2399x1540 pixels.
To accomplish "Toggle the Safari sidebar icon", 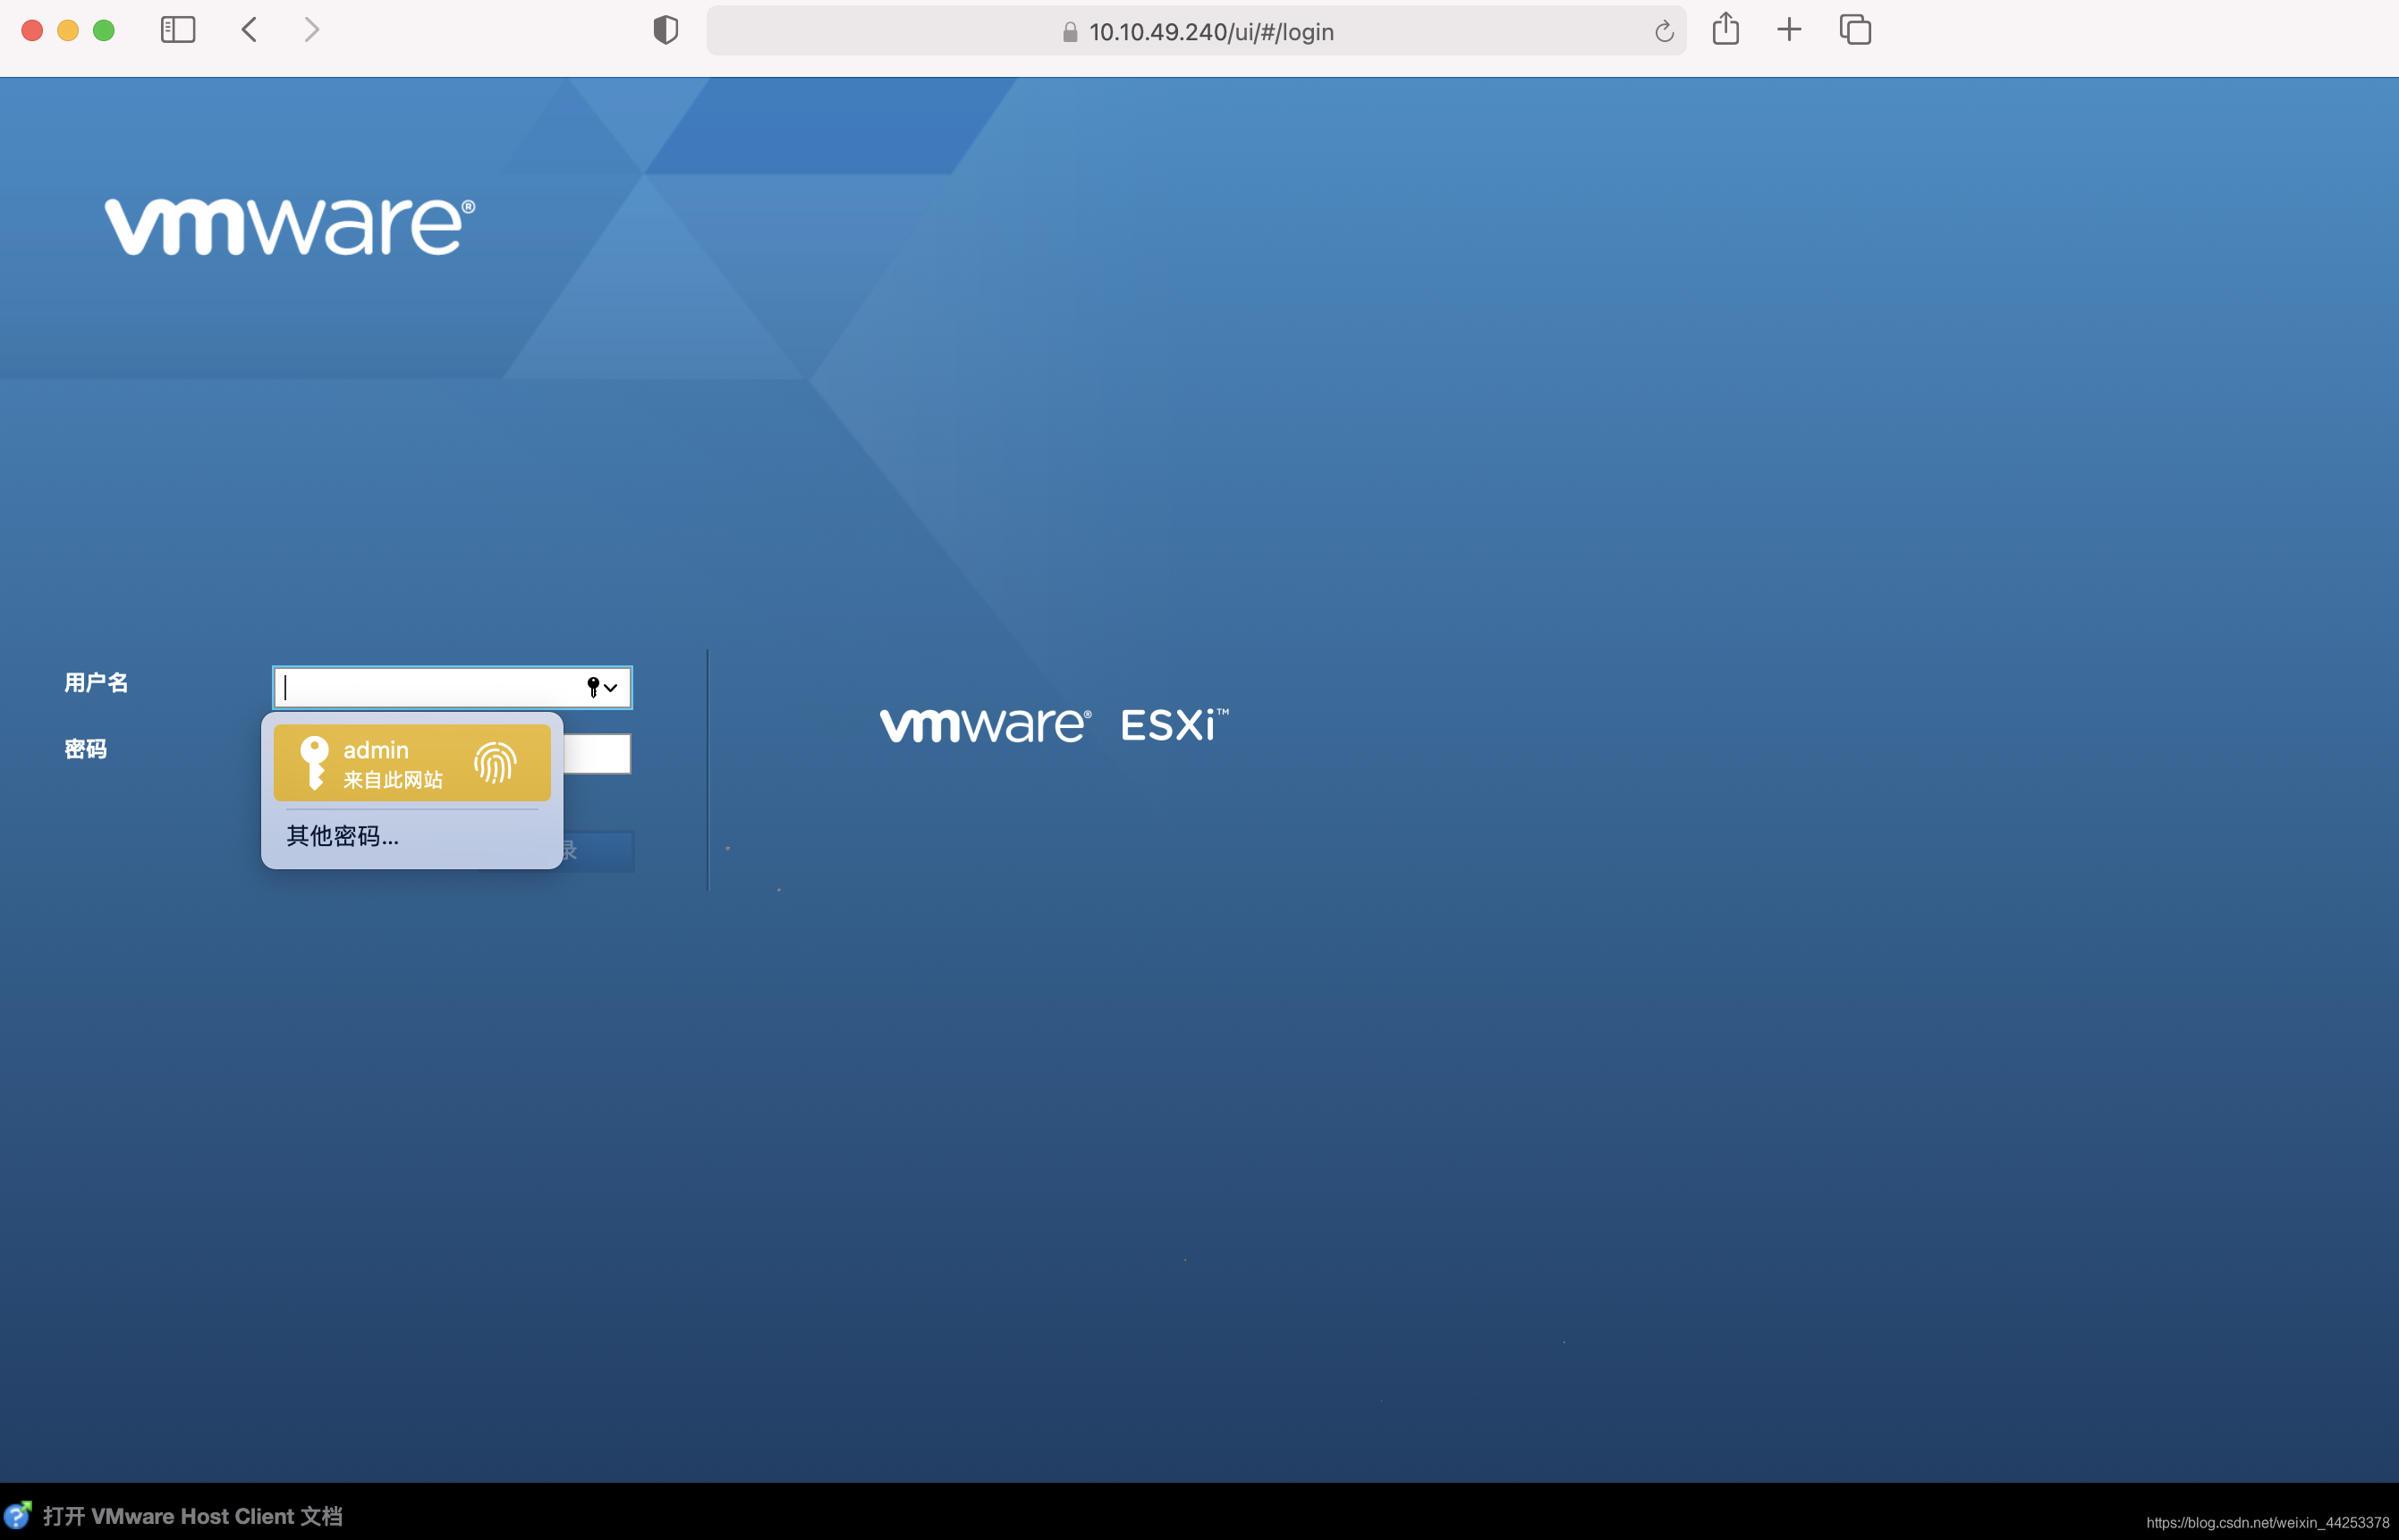I will (178, 30).
